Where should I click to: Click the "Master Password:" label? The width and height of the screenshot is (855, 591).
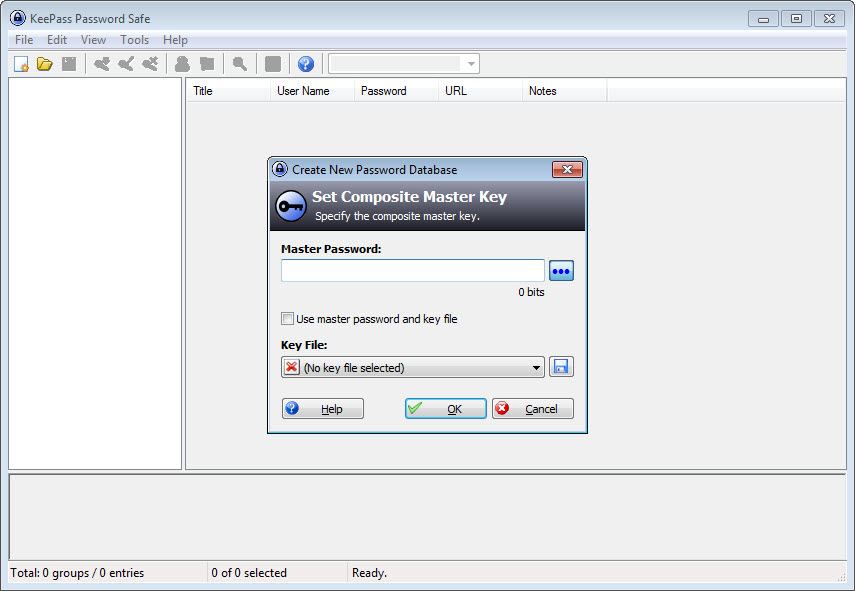point(331,249)
